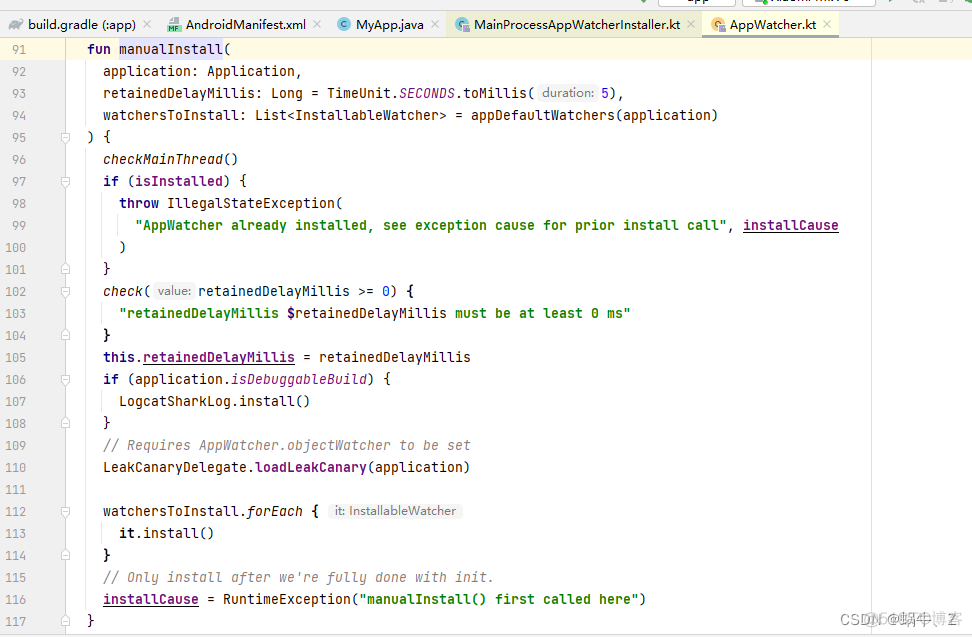Image resolution: width=972 pixels, height=637 pixels.
Task: Fold the isDebuggableBuild if-block at line 106
Action: [65, 379]
